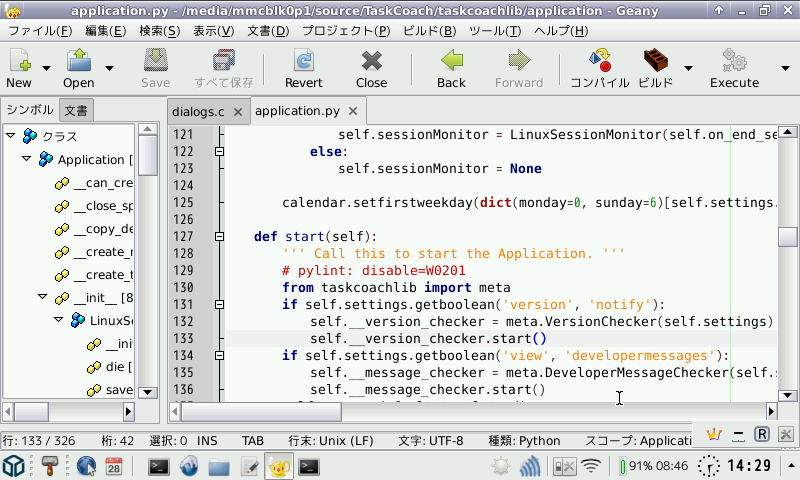The width and height of the screenshot is (800, 480).
Task: Navigate Back with the green arrow
Action: (452, 60)
